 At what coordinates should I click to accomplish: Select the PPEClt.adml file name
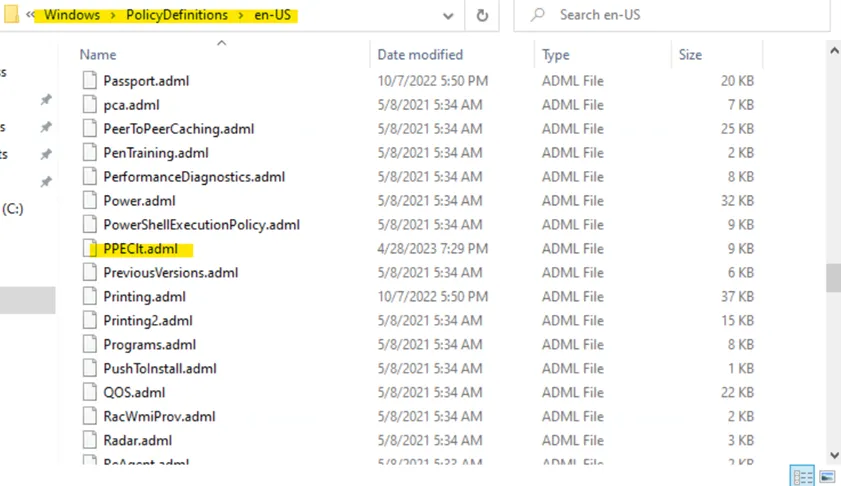(x=141, y=249)
